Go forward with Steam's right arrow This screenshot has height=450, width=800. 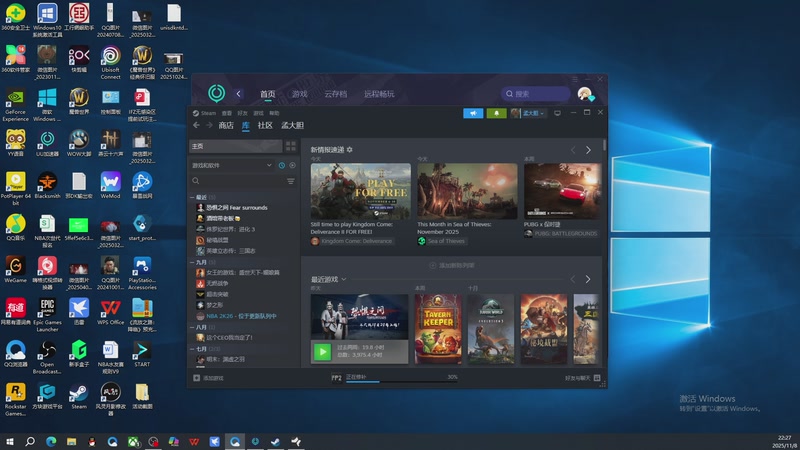[x=209, y=125]
